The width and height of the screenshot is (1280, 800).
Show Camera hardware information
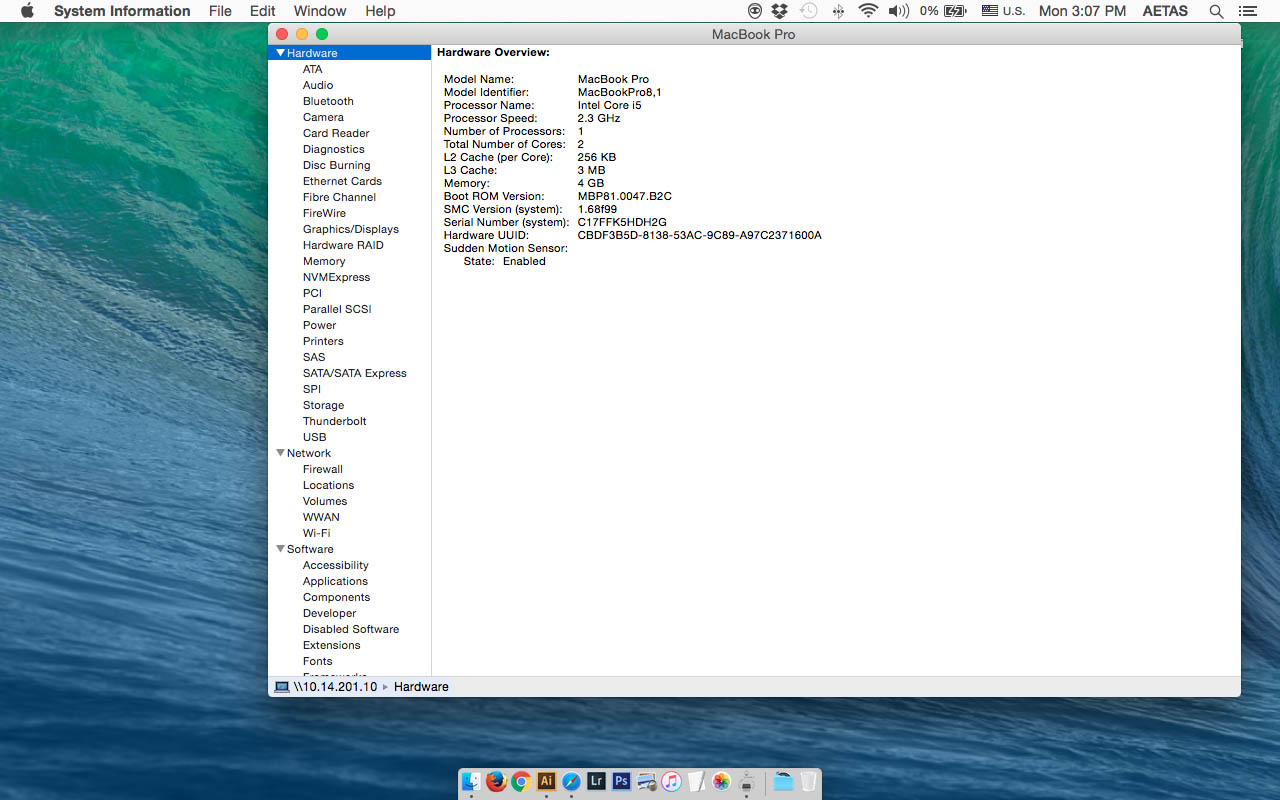(x=323, y=117)
